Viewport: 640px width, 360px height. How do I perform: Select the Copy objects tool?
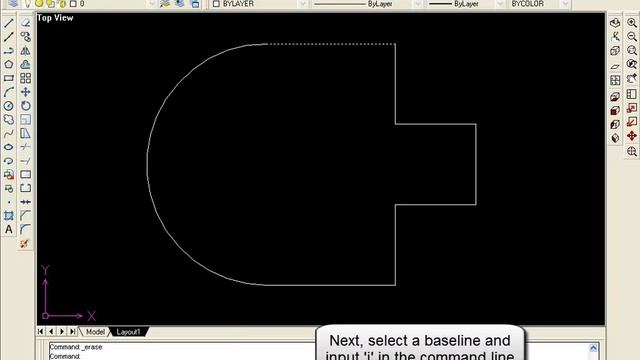25,37
